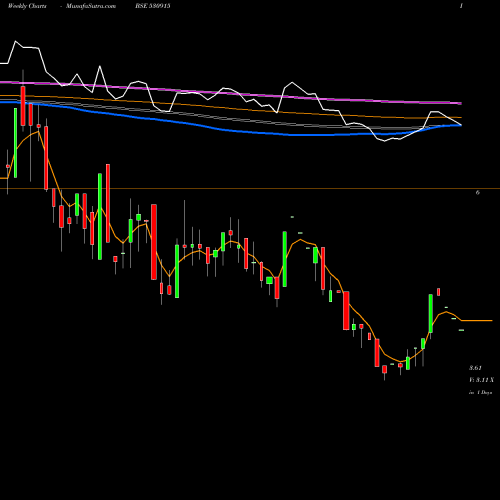
Task: Click the 'MunafaSutra.com' label
Action: [x=91, y=6]
